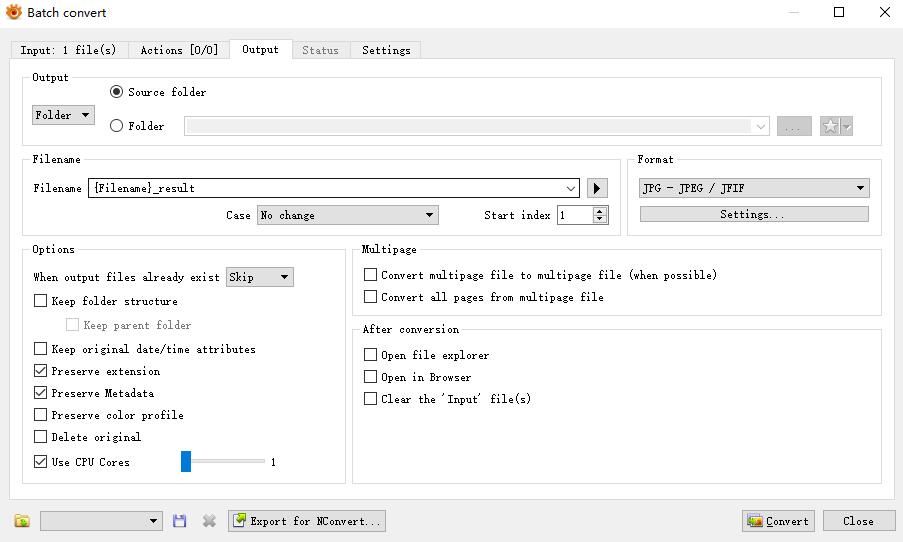Tick the Delete original checkbox
Image resolution: width=903 pixels, height=542 pixels.
[x=41, y=437]
